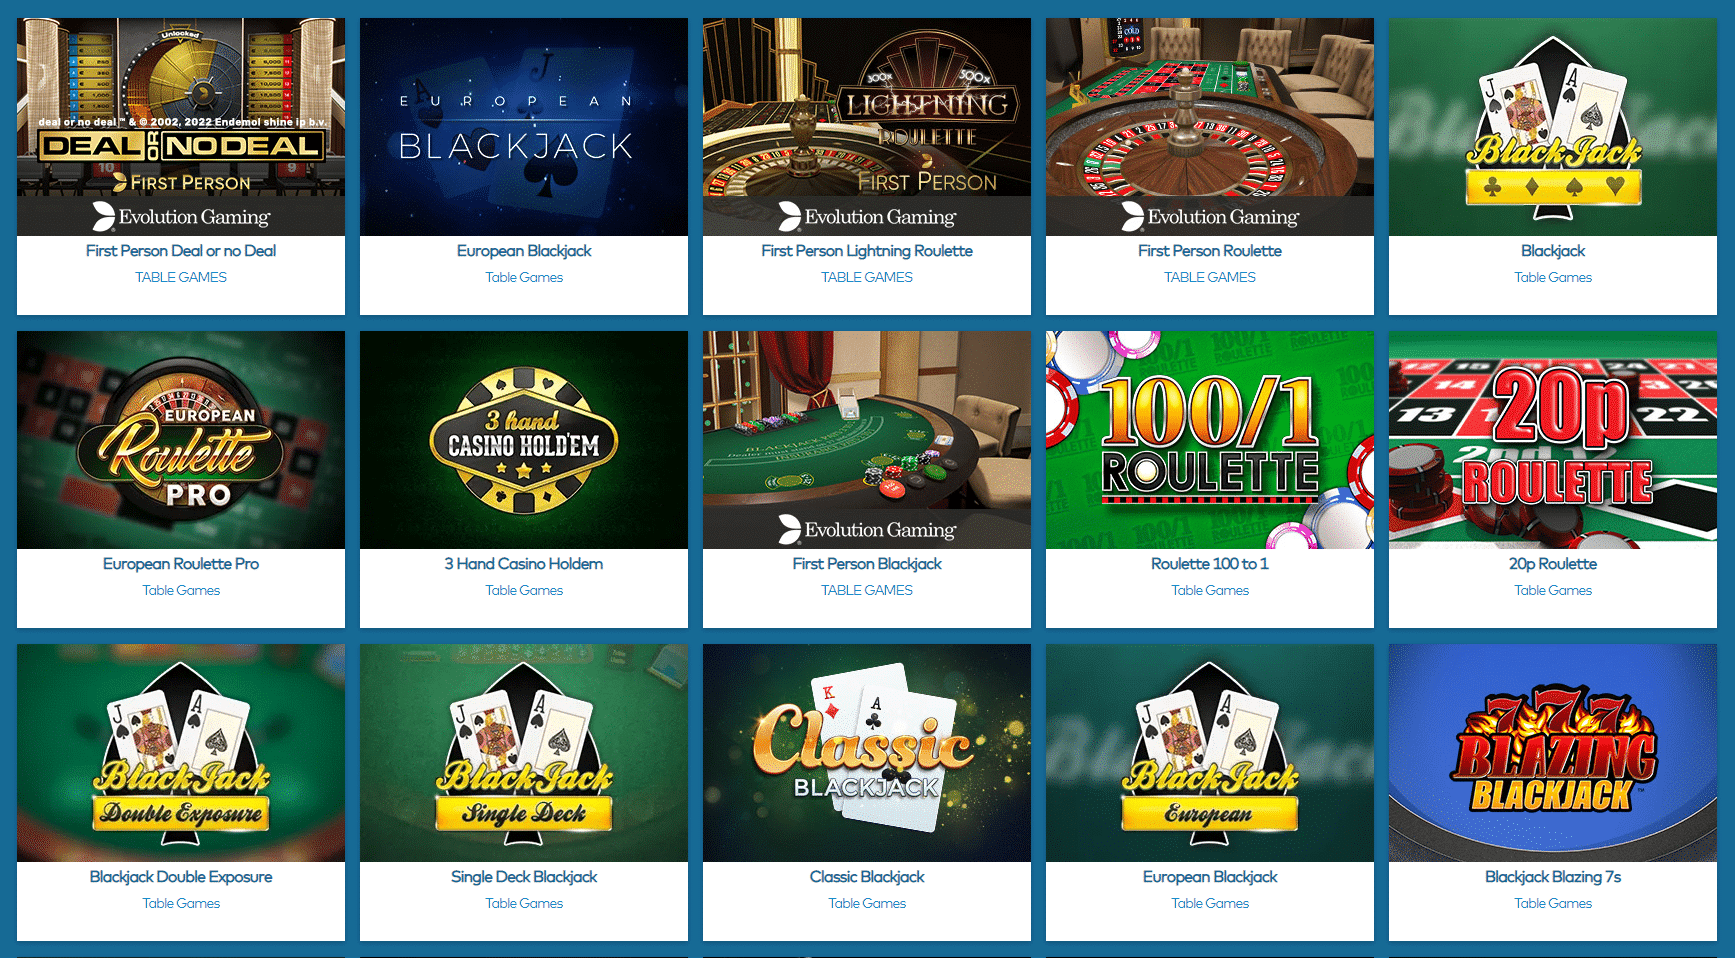Screen dimensions: 1735x958
Task: Select the 20p Roulette game thumbnail
Action: click(x=1553, y=440)
